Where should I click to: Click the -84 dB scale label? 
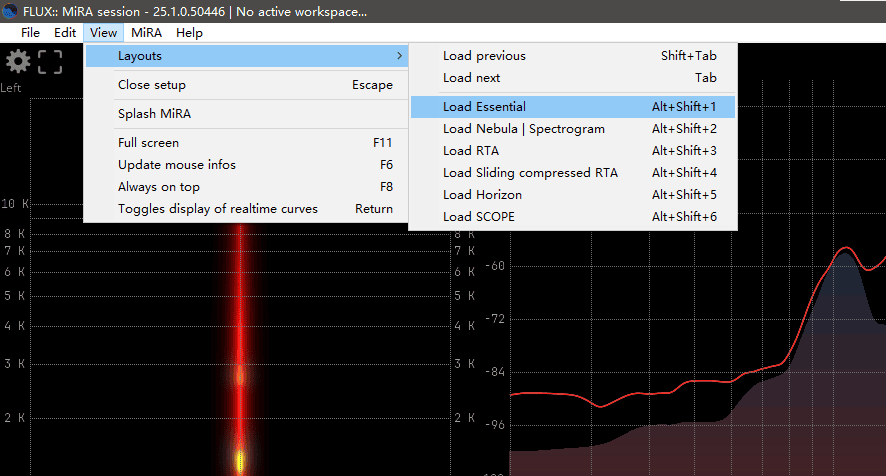[495, 372]
